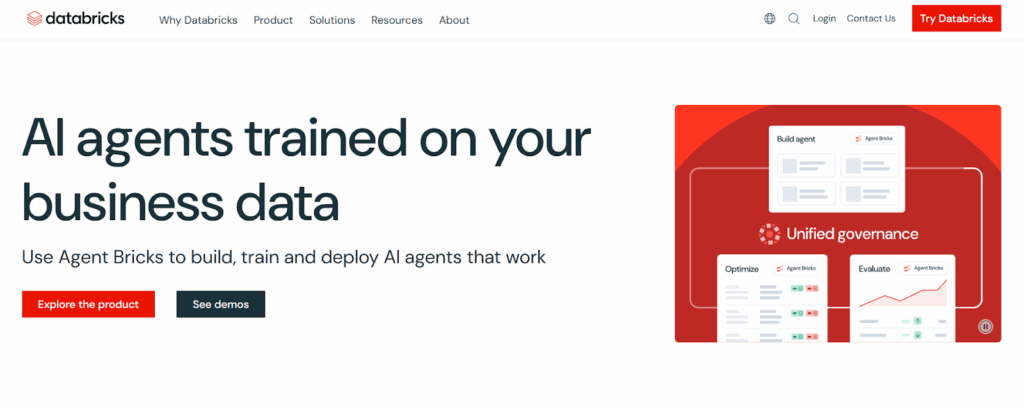Open the About menu
This screenshot has width=1024, height=407.
tap(454, 20)
